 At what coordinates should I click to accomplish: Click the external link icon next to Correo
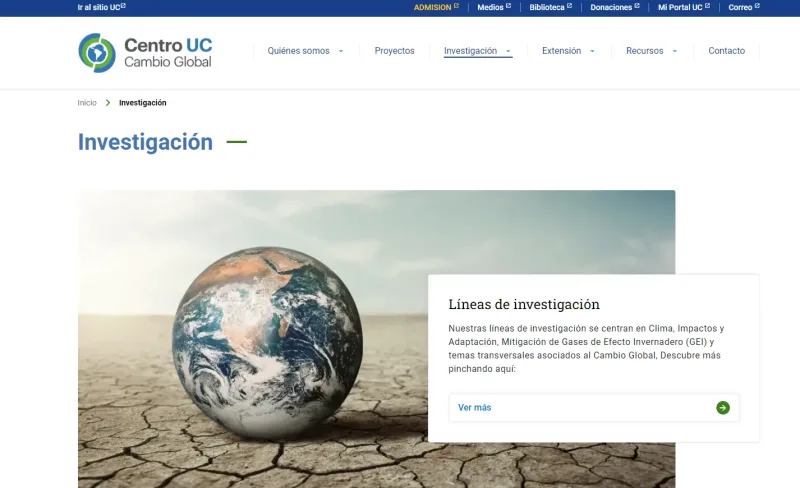757,6
